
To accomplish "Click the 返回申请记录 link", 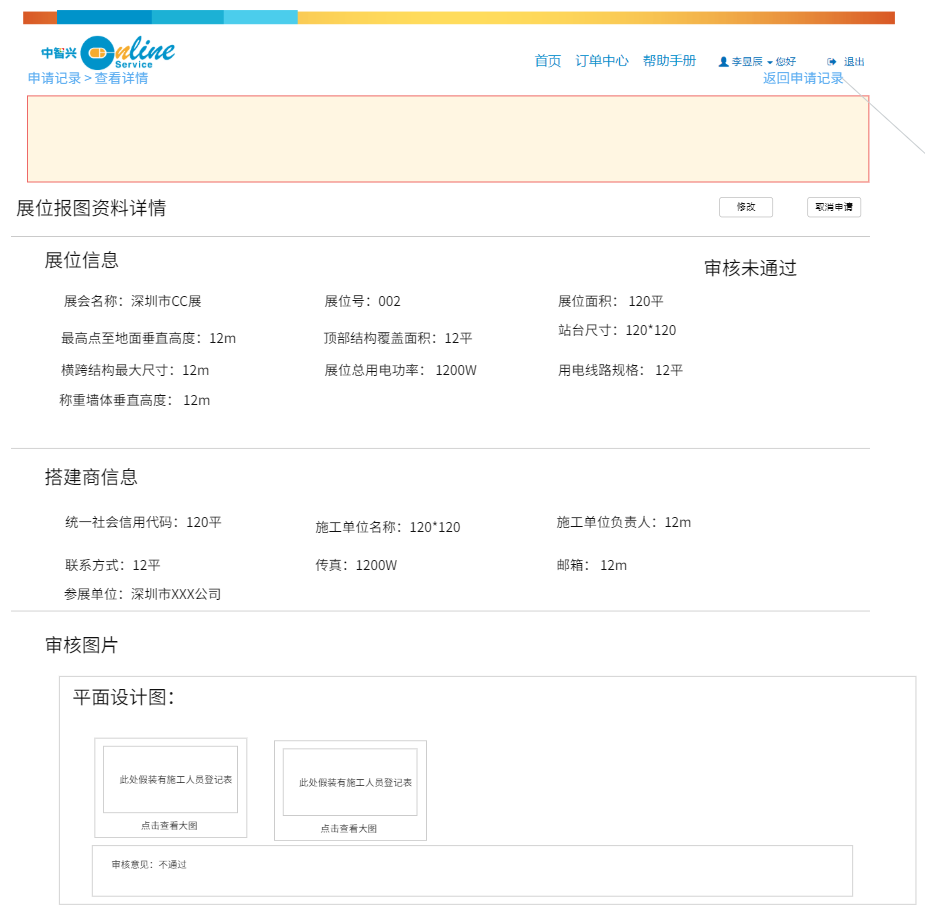I will coord(803,78).
